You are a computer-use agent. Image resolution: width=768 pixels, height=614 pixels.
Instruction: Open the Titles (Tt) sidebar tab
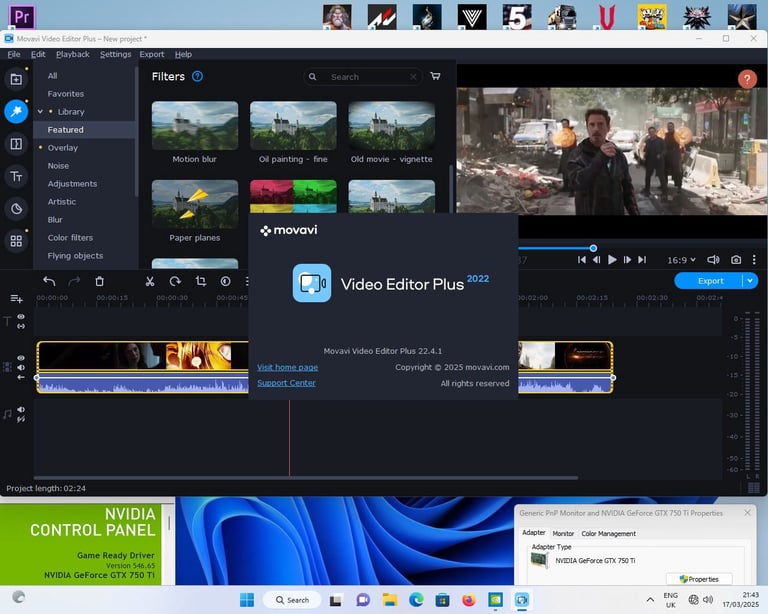tap(16, 176)
